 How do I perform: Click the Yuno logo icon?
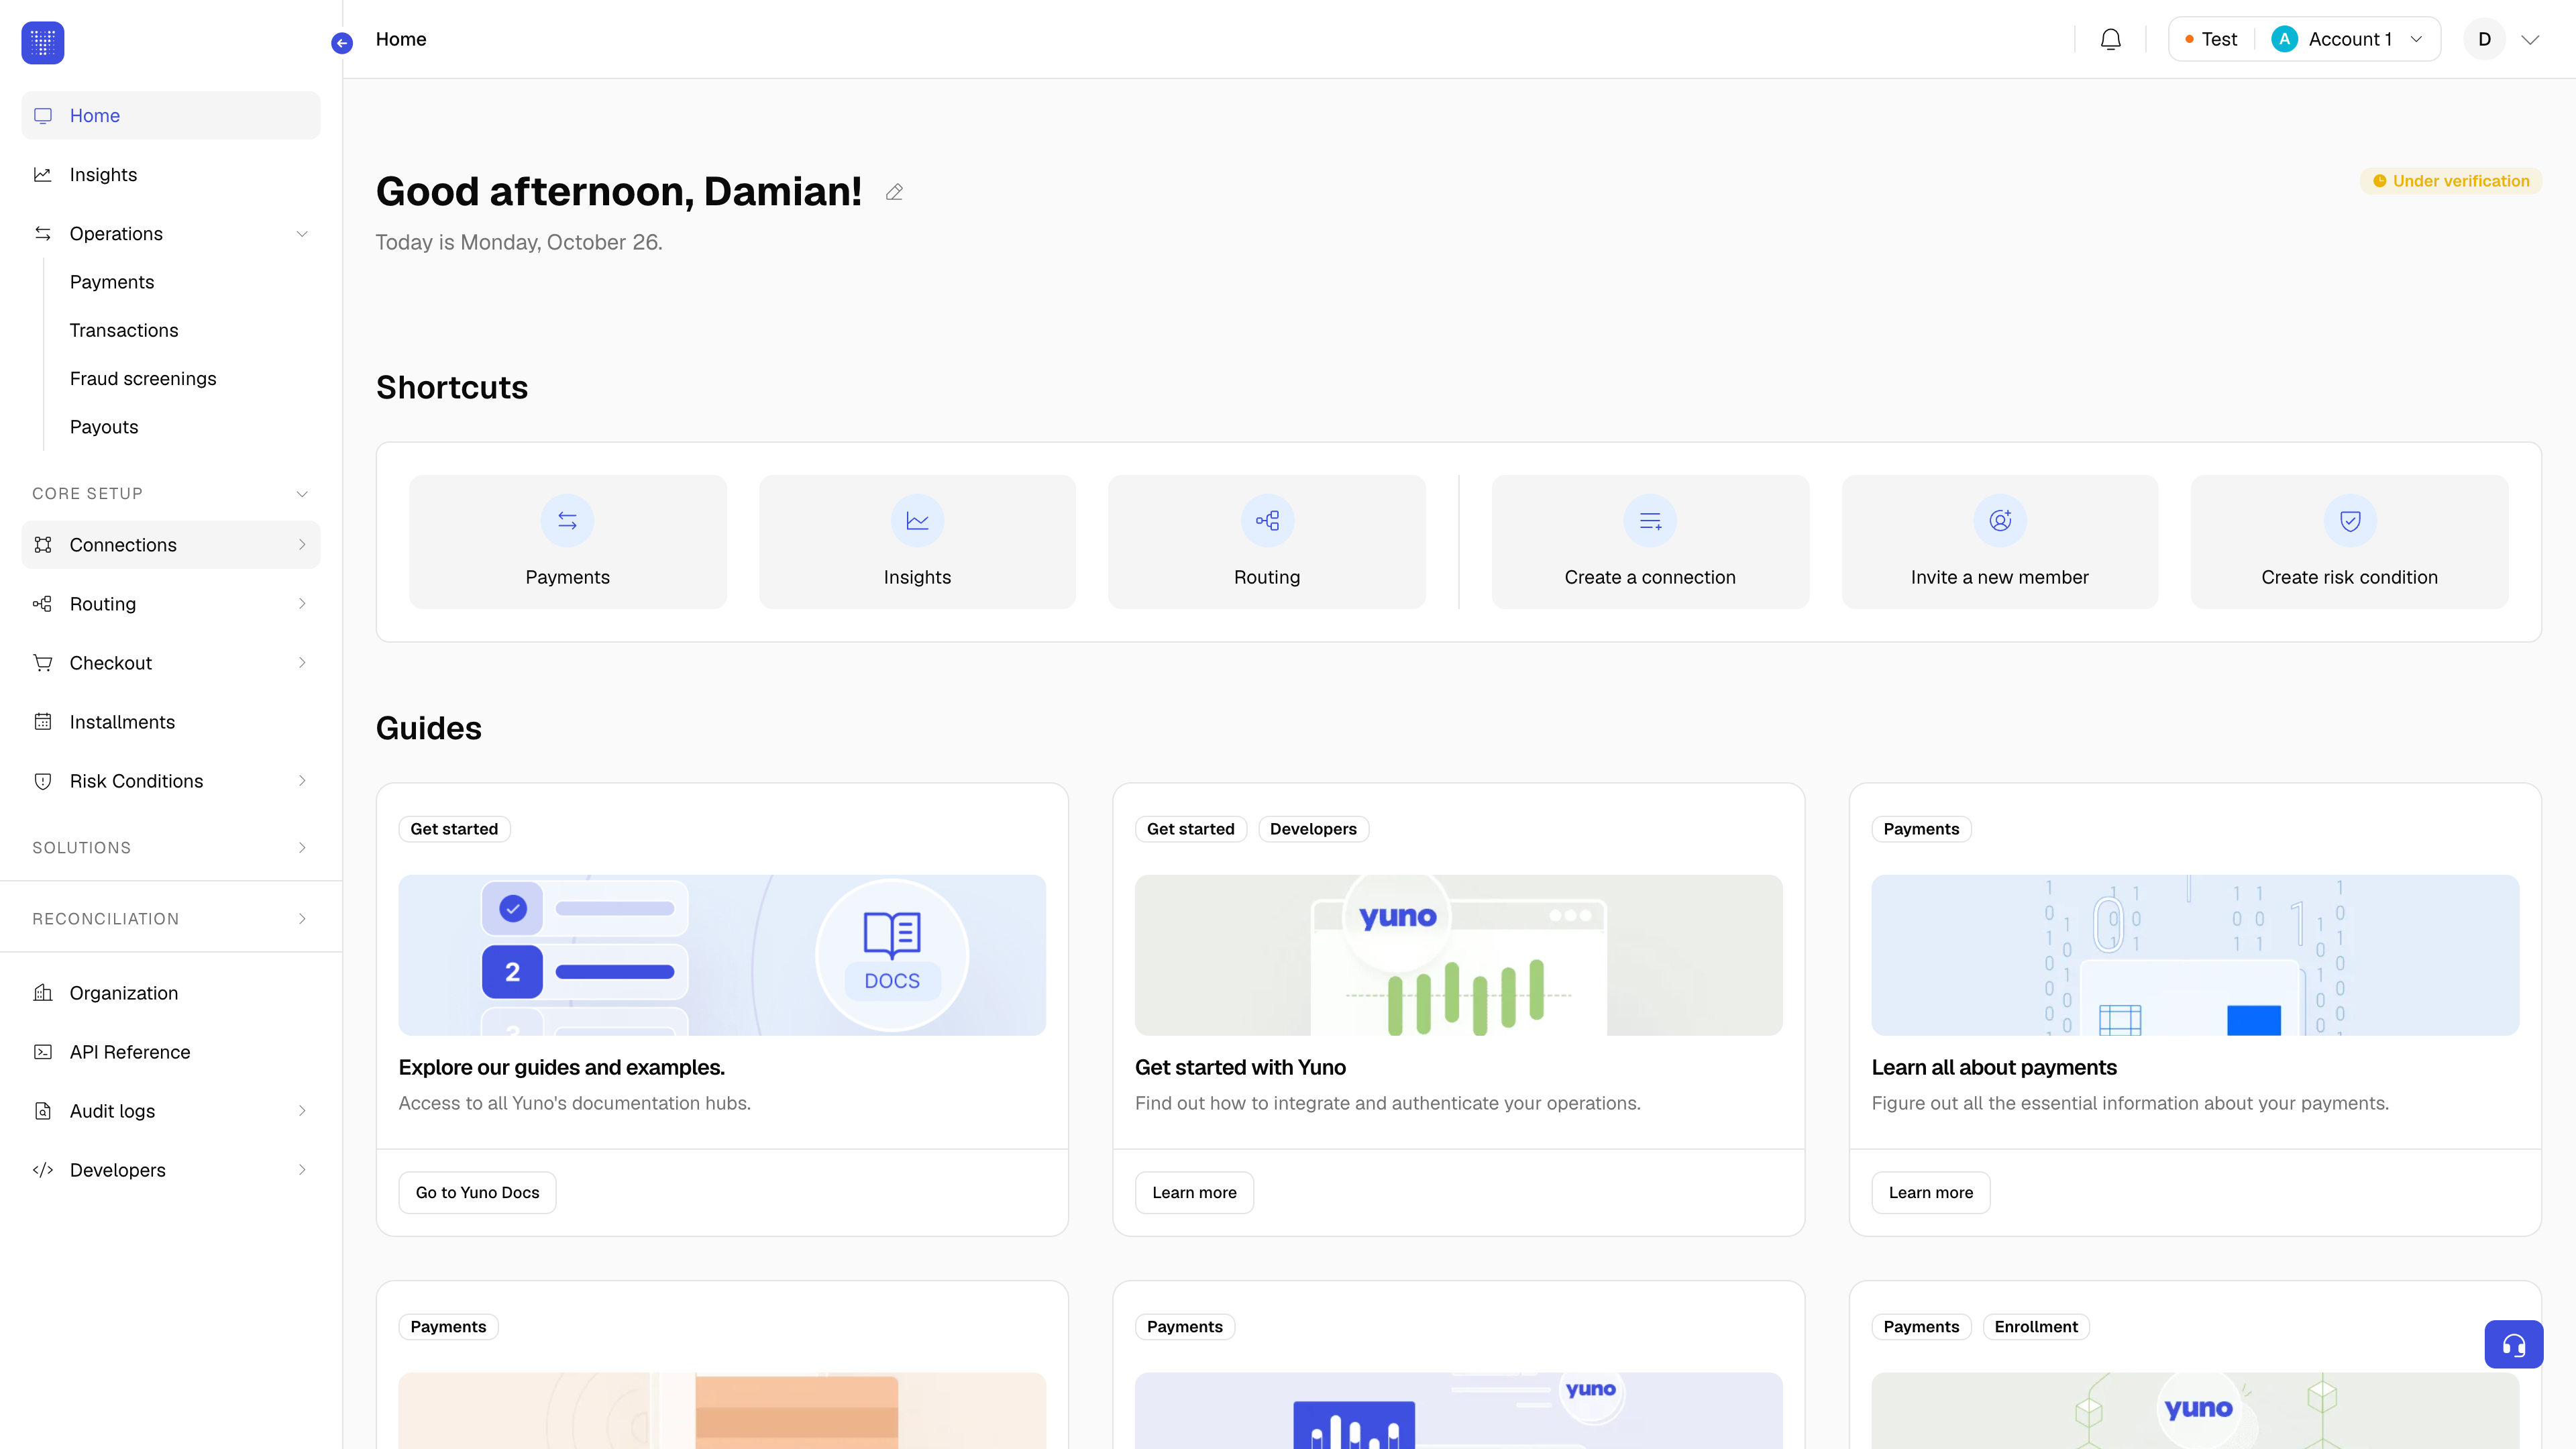[43, 42]
